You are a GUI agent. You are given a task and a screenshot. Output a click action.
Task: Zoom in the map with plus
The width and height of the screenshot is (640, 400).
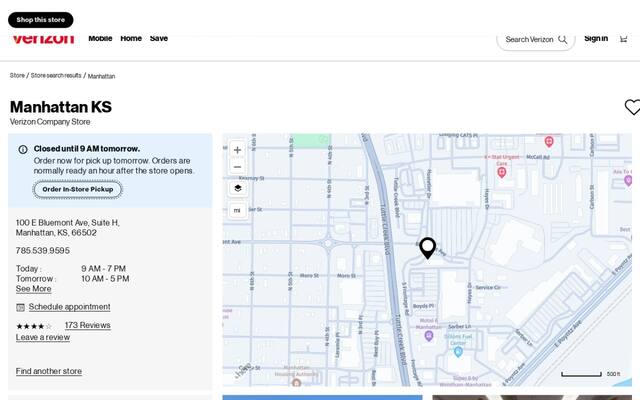click(x=238, y=150)
